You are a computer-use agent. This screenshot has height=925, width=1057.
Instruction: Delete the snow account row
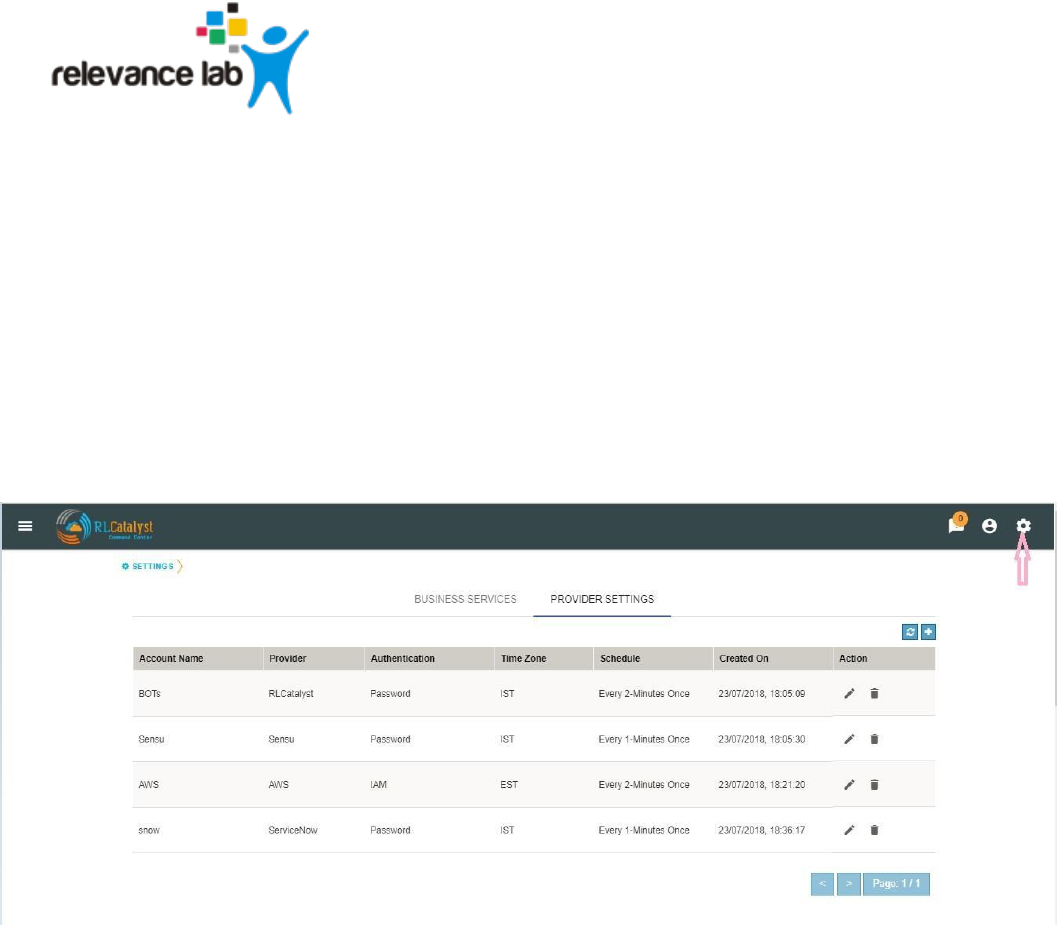tap(874, 830)
